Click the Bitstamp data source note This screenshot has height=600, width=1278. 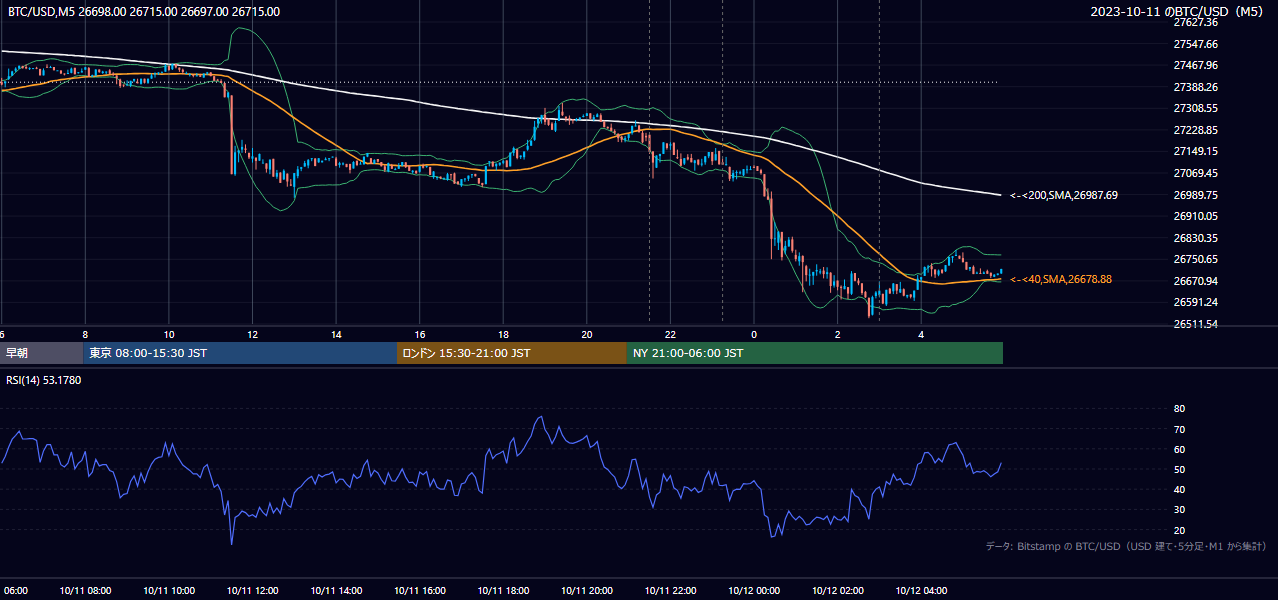tap(1126, 546)
